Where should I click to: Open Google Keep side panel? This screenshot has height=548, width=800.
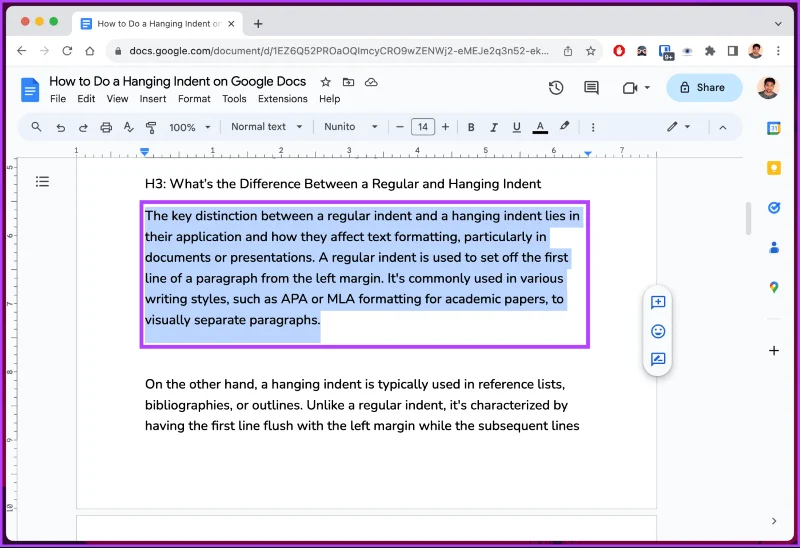(x=773, y=168)
